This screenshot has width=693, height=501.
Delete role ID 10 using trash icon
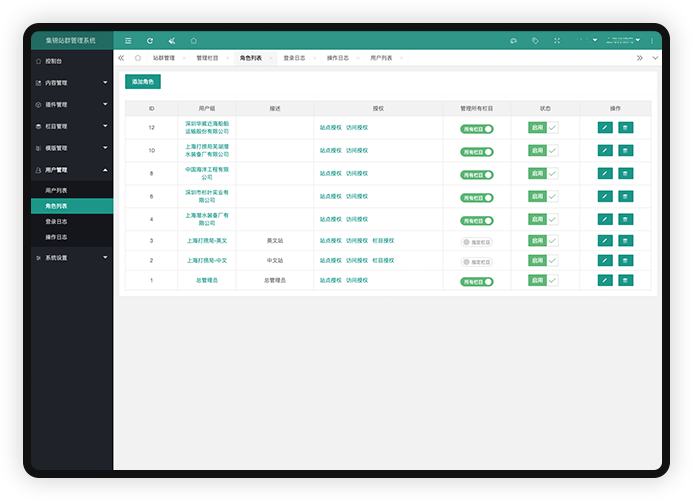pyautogui.click(x=625, y=150)
